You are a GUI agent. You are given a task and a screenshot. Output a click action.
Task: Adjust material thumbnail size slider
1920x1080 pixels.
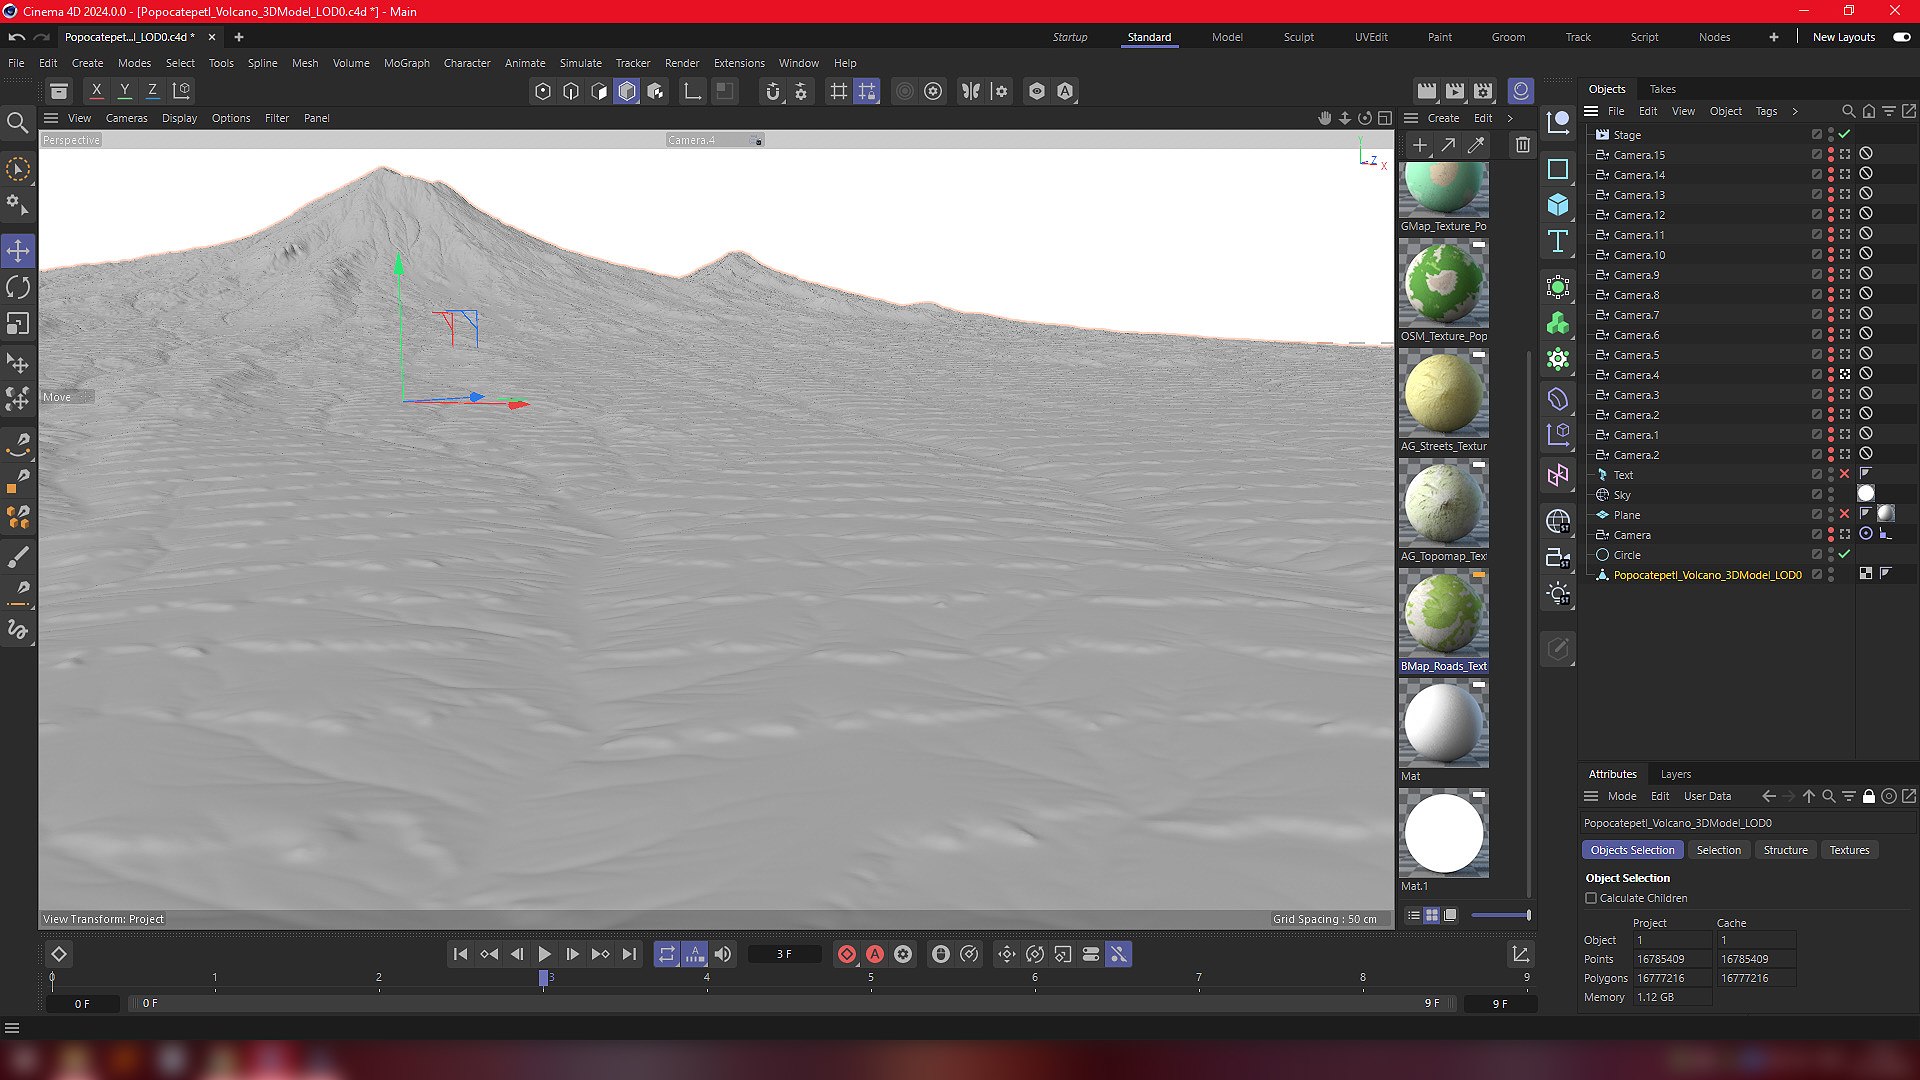[1500, 915]
